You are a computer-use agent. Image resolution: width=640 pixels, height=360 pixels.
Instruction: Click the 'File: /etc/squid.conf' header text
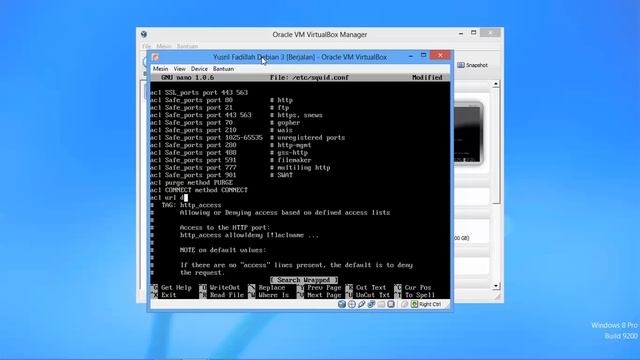pos(309,78)
